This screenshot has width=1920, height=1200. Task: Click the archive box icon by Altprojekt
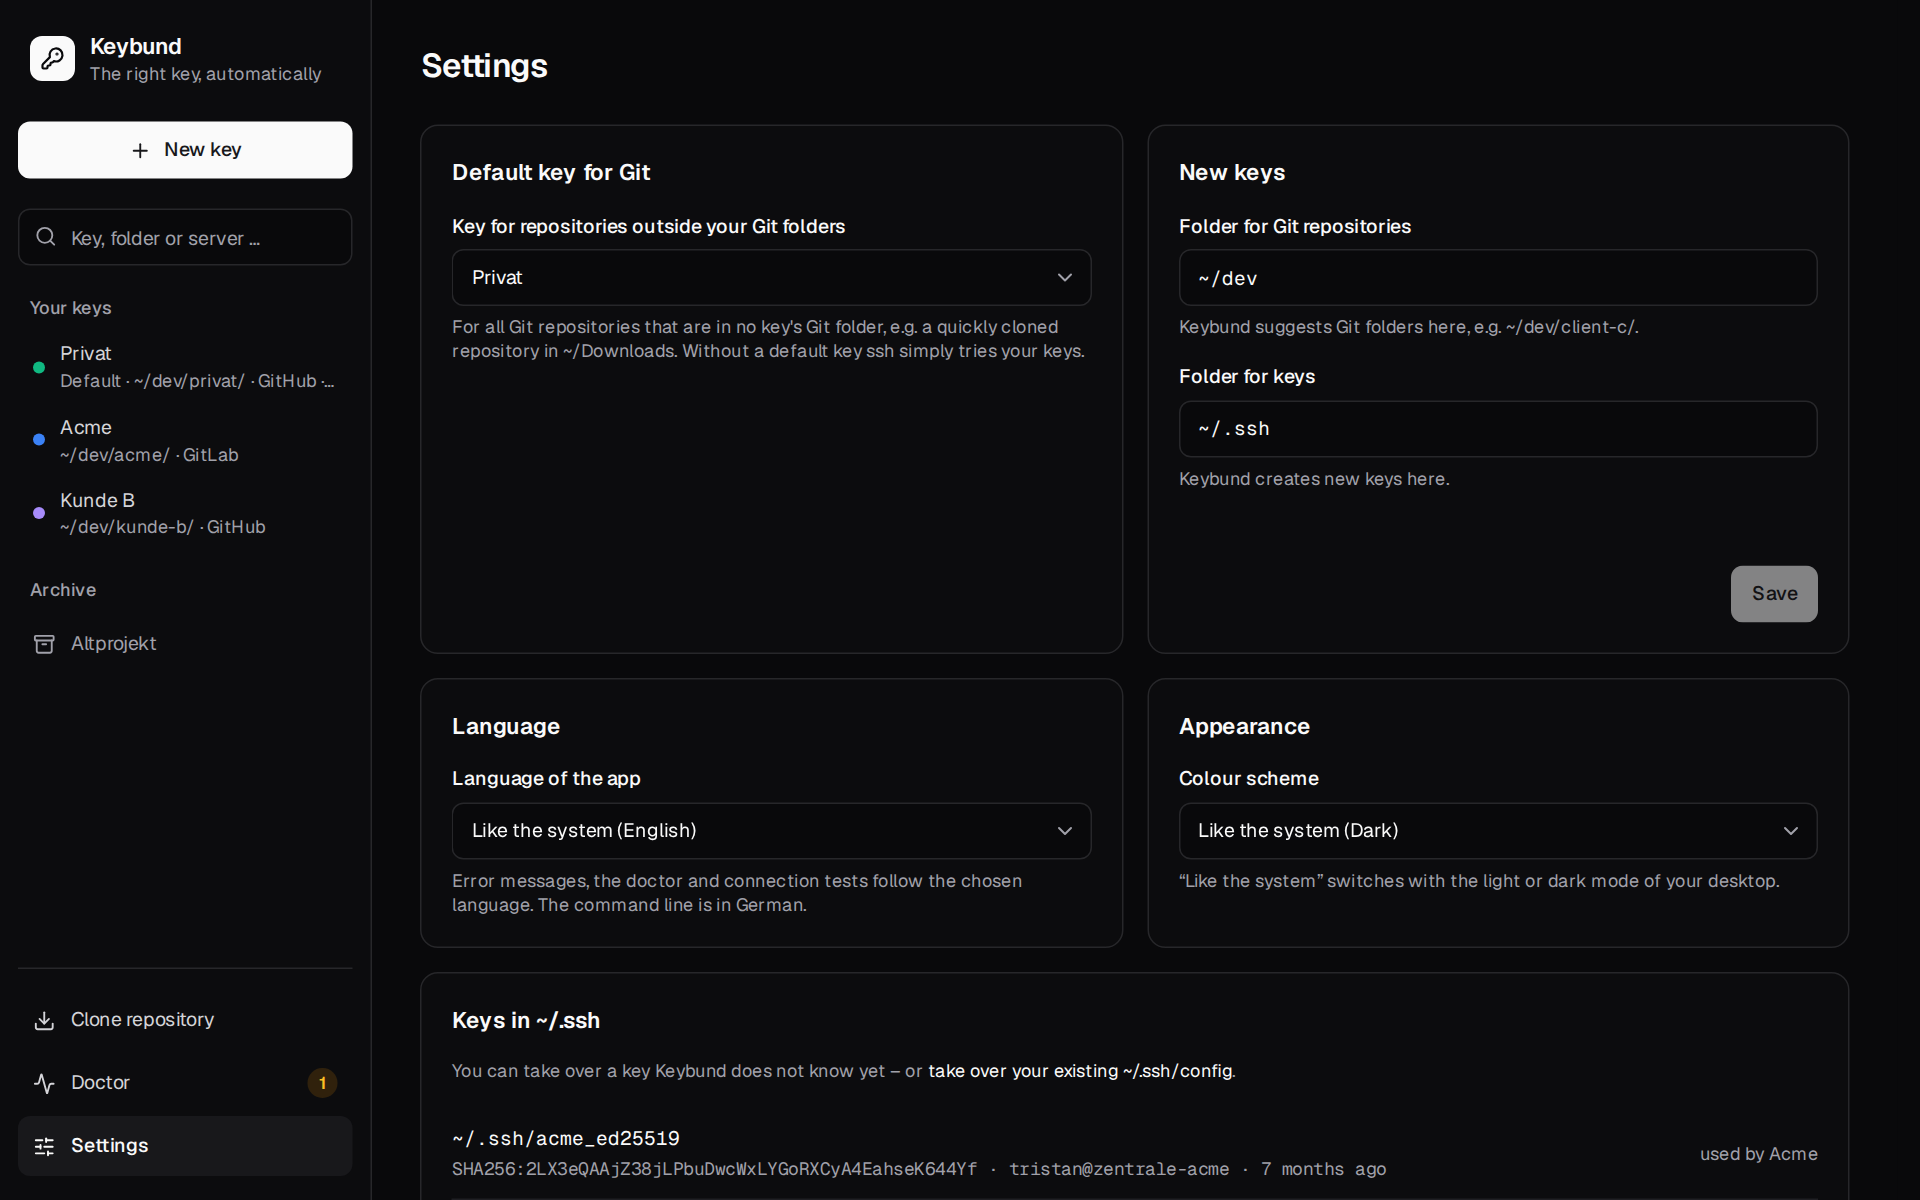pos(44,644)
